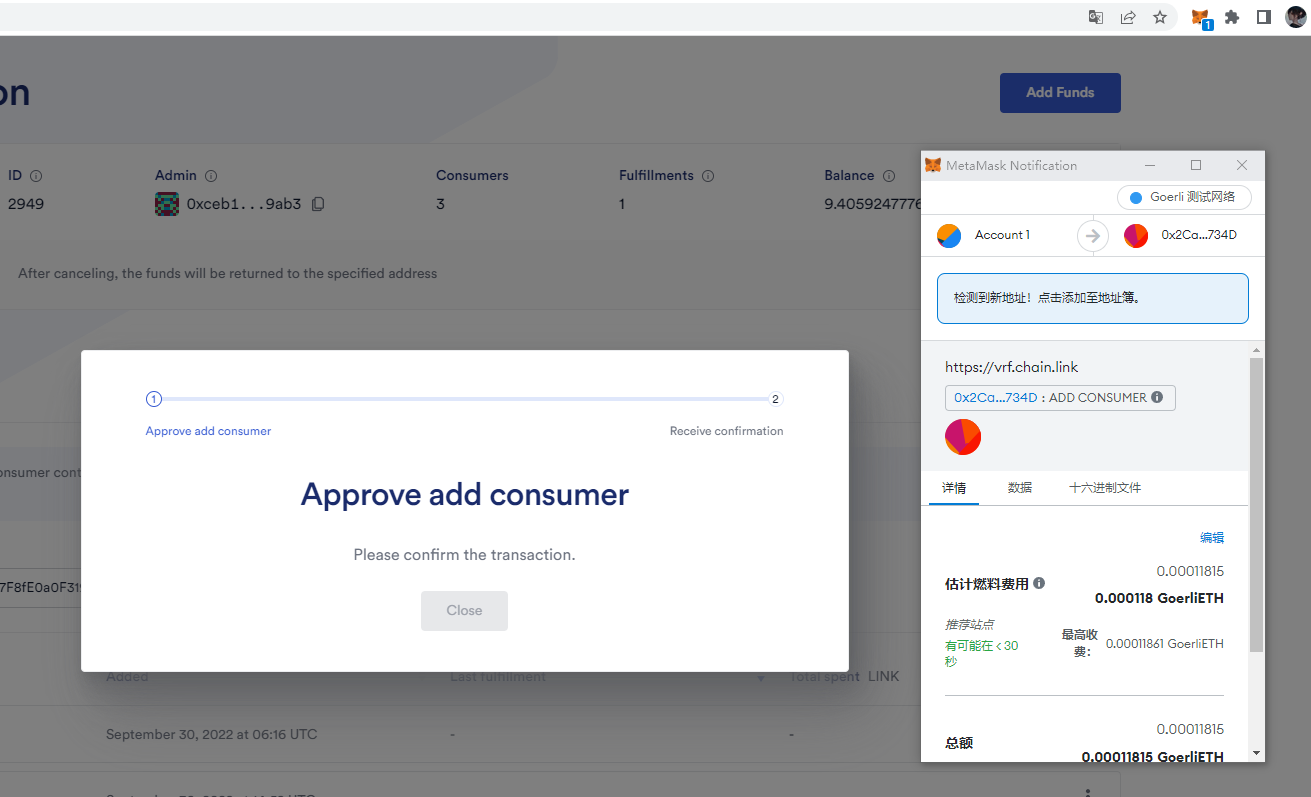Click the balance value 9.4059247776
This screenshot has height=797, width=1311.
click(x=873, y=204)
